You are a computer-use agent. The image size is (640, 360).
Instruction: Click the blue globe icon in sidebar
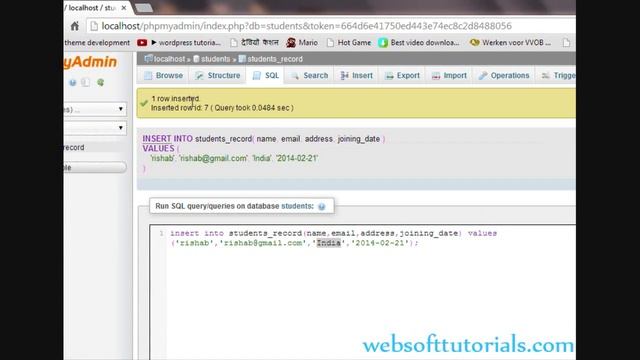[x=73, y=82]
